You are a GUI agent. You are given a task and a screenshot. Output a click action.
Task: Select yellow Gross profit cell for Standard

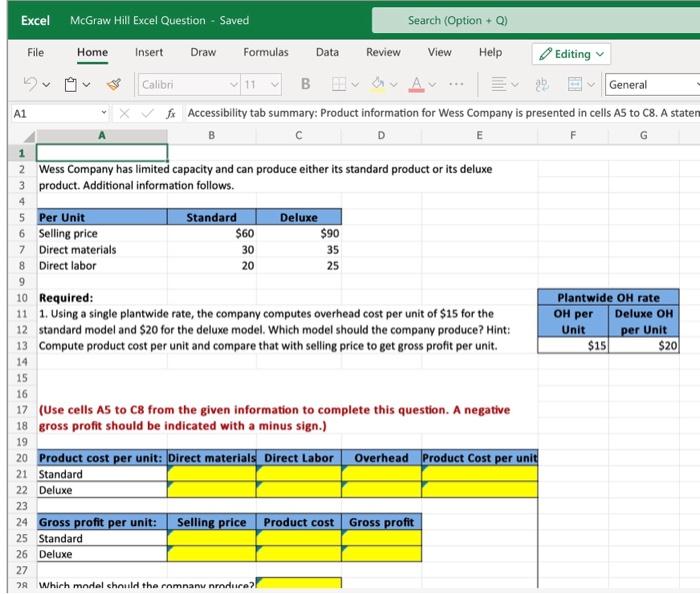pyautogui.click(x=381, y=538)
